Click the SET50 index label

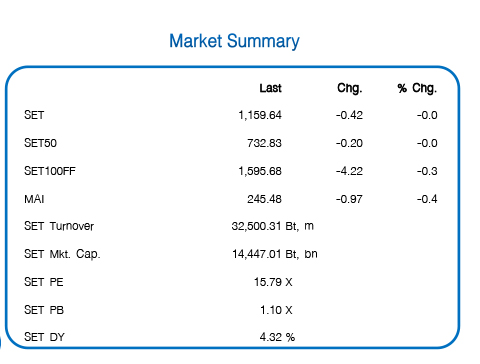click(40, 143)
